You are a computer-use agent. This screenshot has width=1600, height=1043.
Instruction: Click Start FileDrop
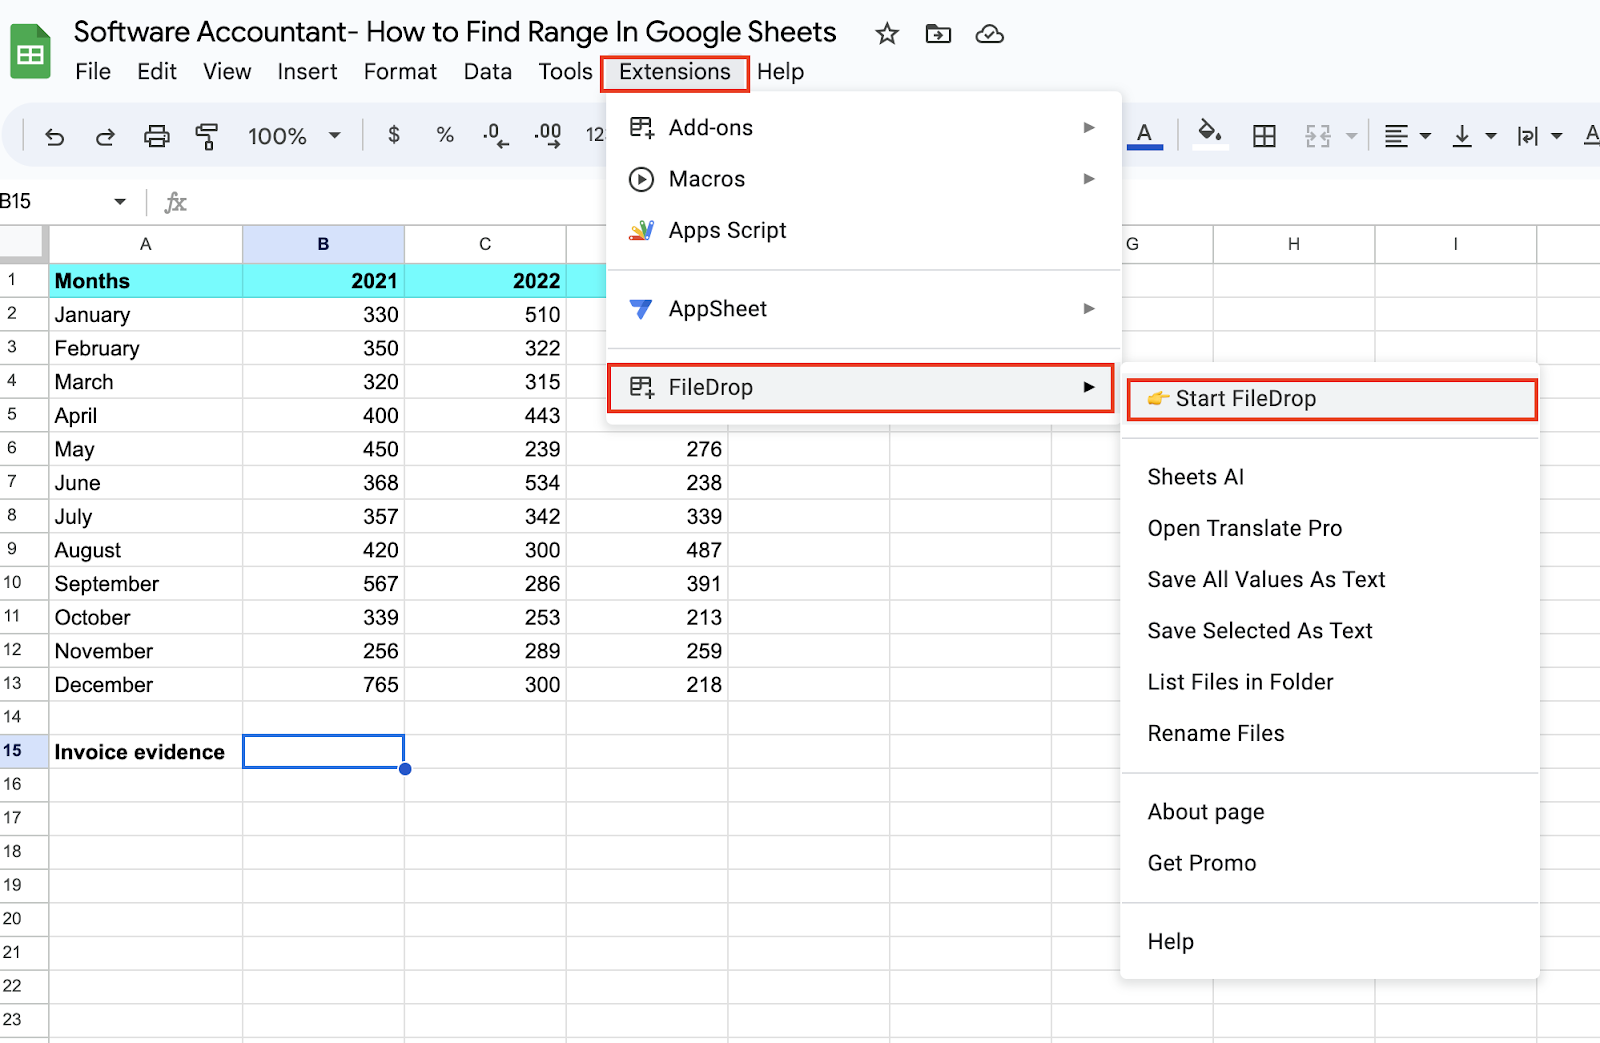point(1332,399)
